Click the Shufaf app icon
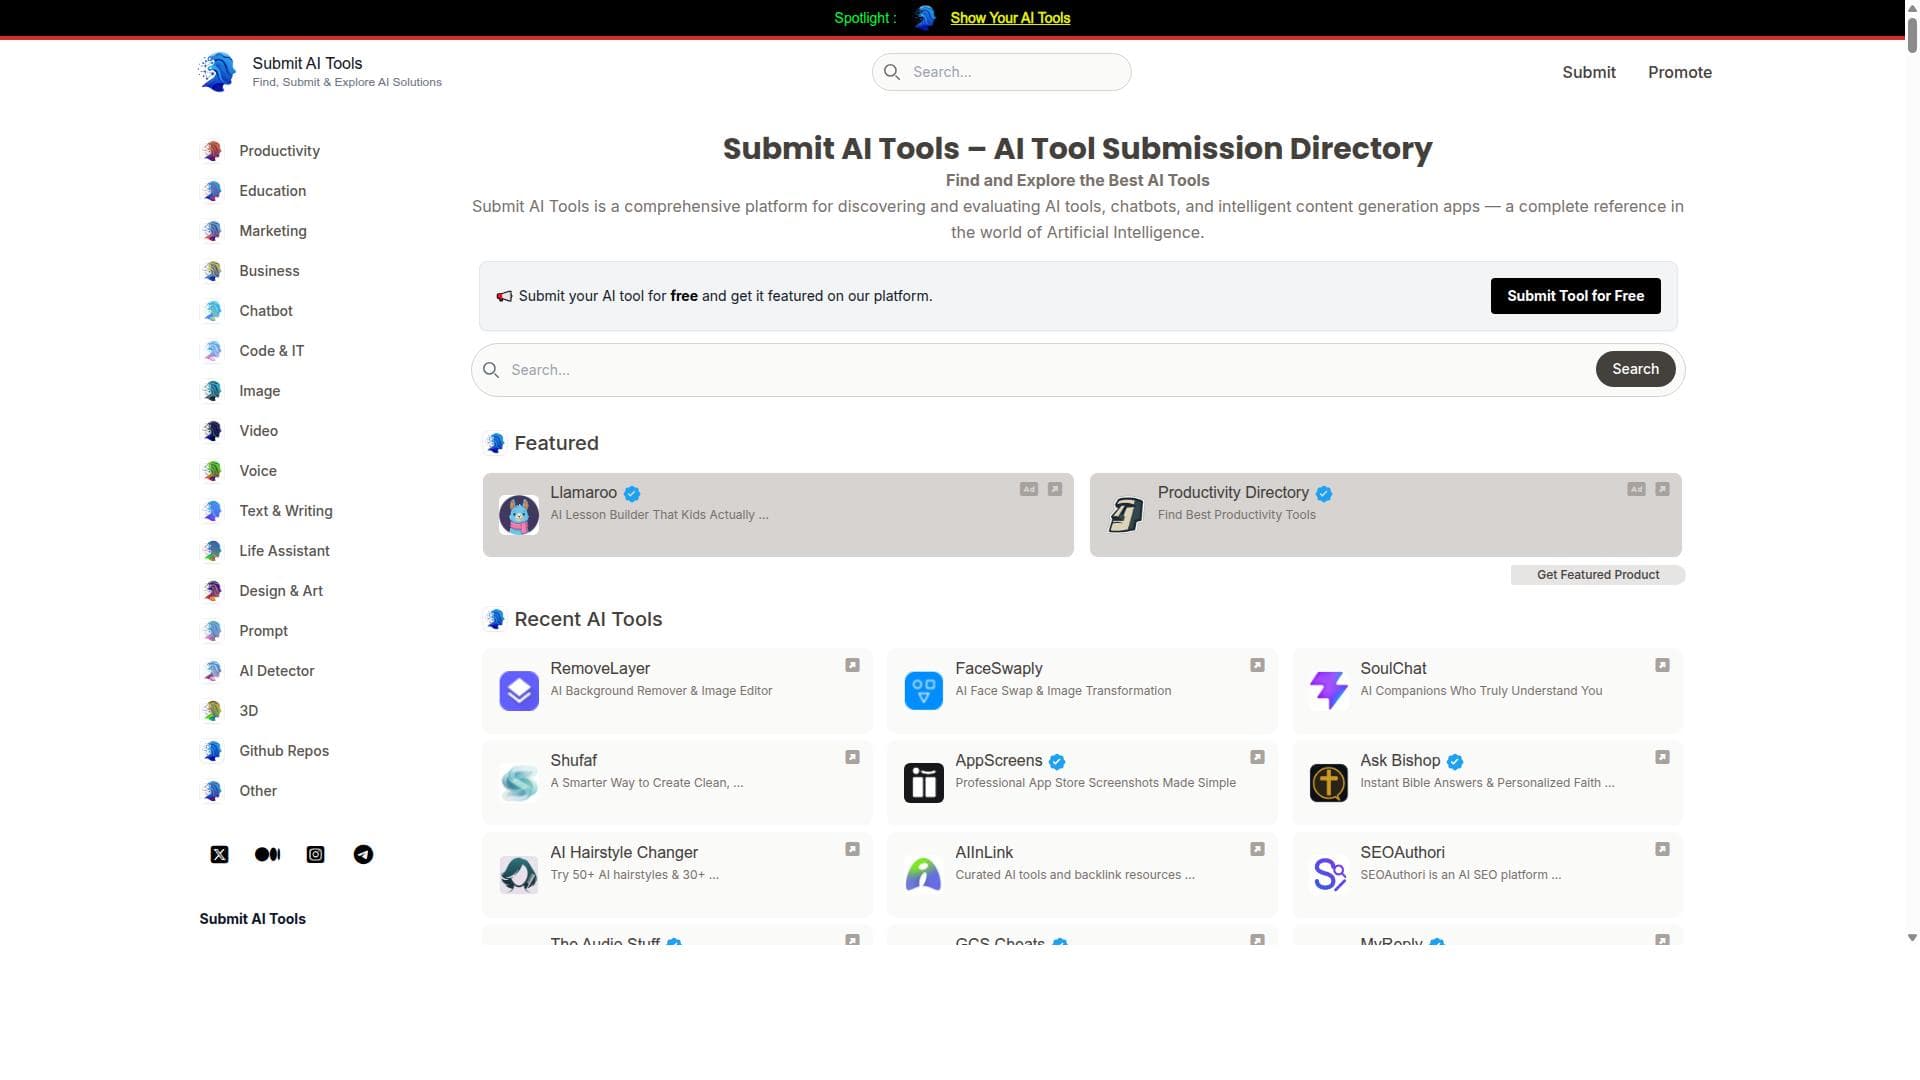The width and height of the screenshot is (1920, 1080). pyautogui.click(x=519, y=783)
